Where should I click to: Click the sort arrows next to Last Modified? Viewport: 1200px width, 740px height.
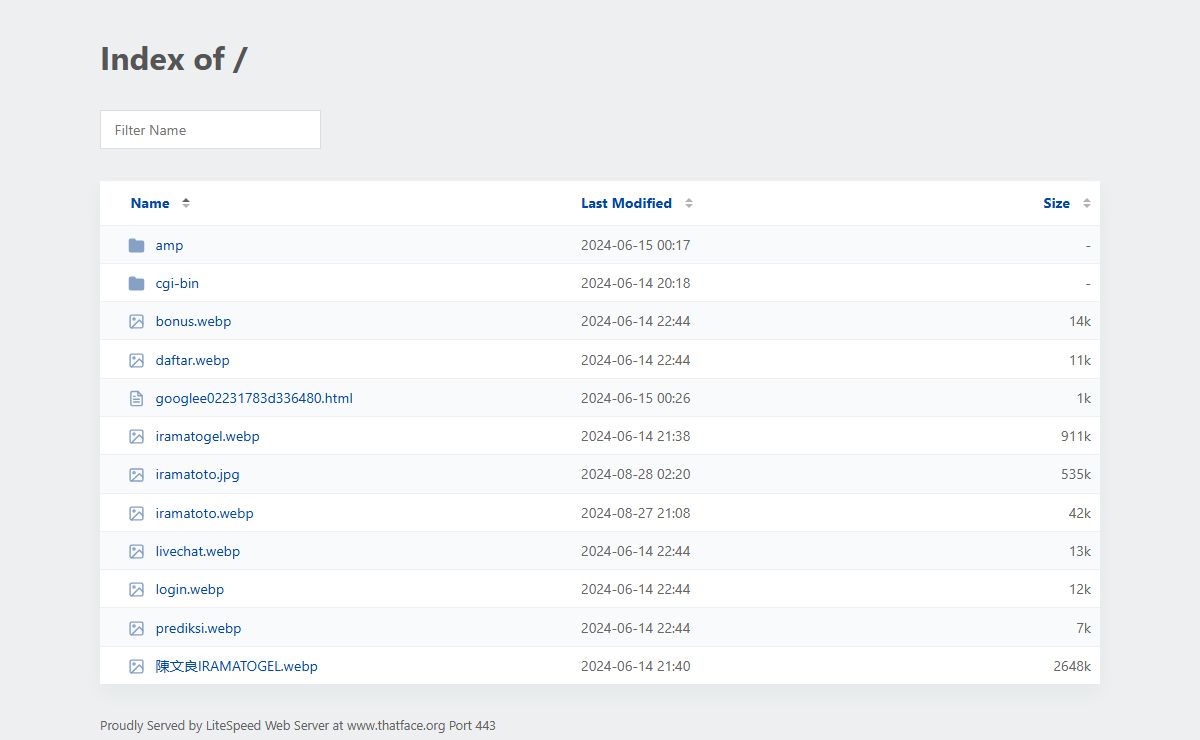pyautogui.click(x=689, y=203)
